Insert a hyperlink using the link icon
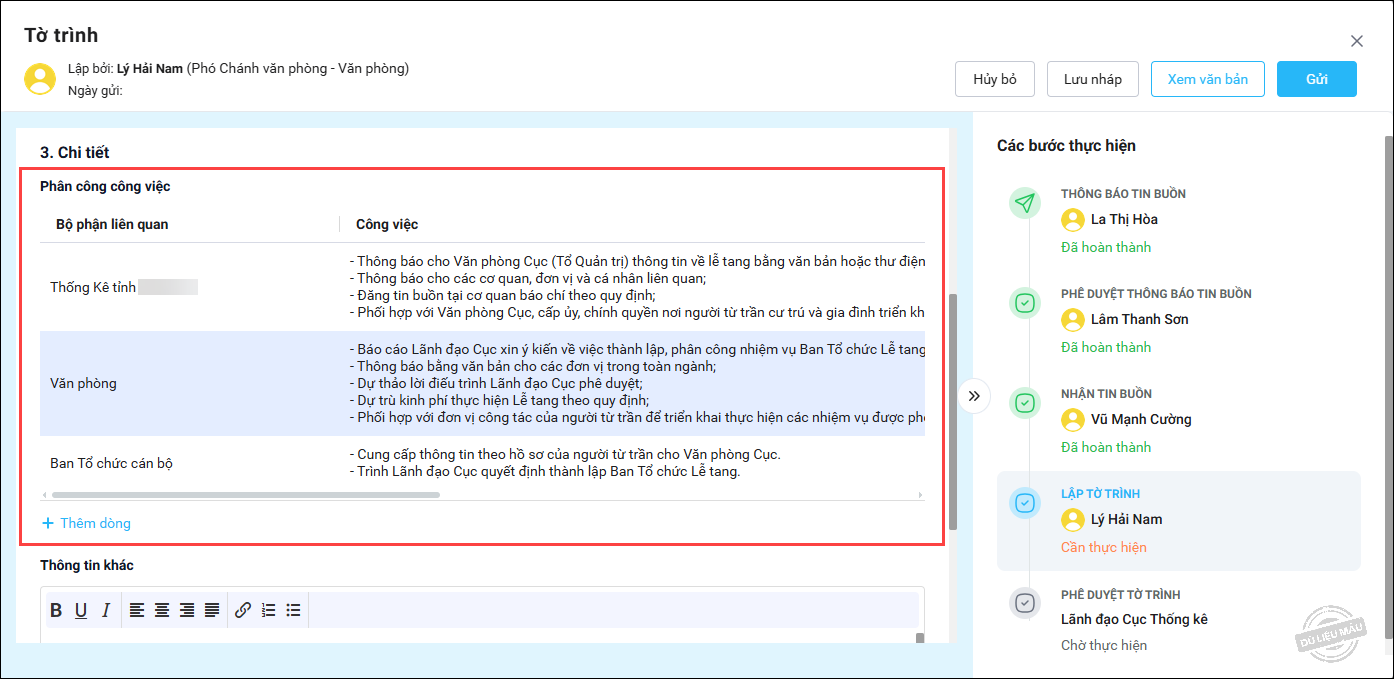1394x679 pixels. pyautogui.click(x=243, y=610)
